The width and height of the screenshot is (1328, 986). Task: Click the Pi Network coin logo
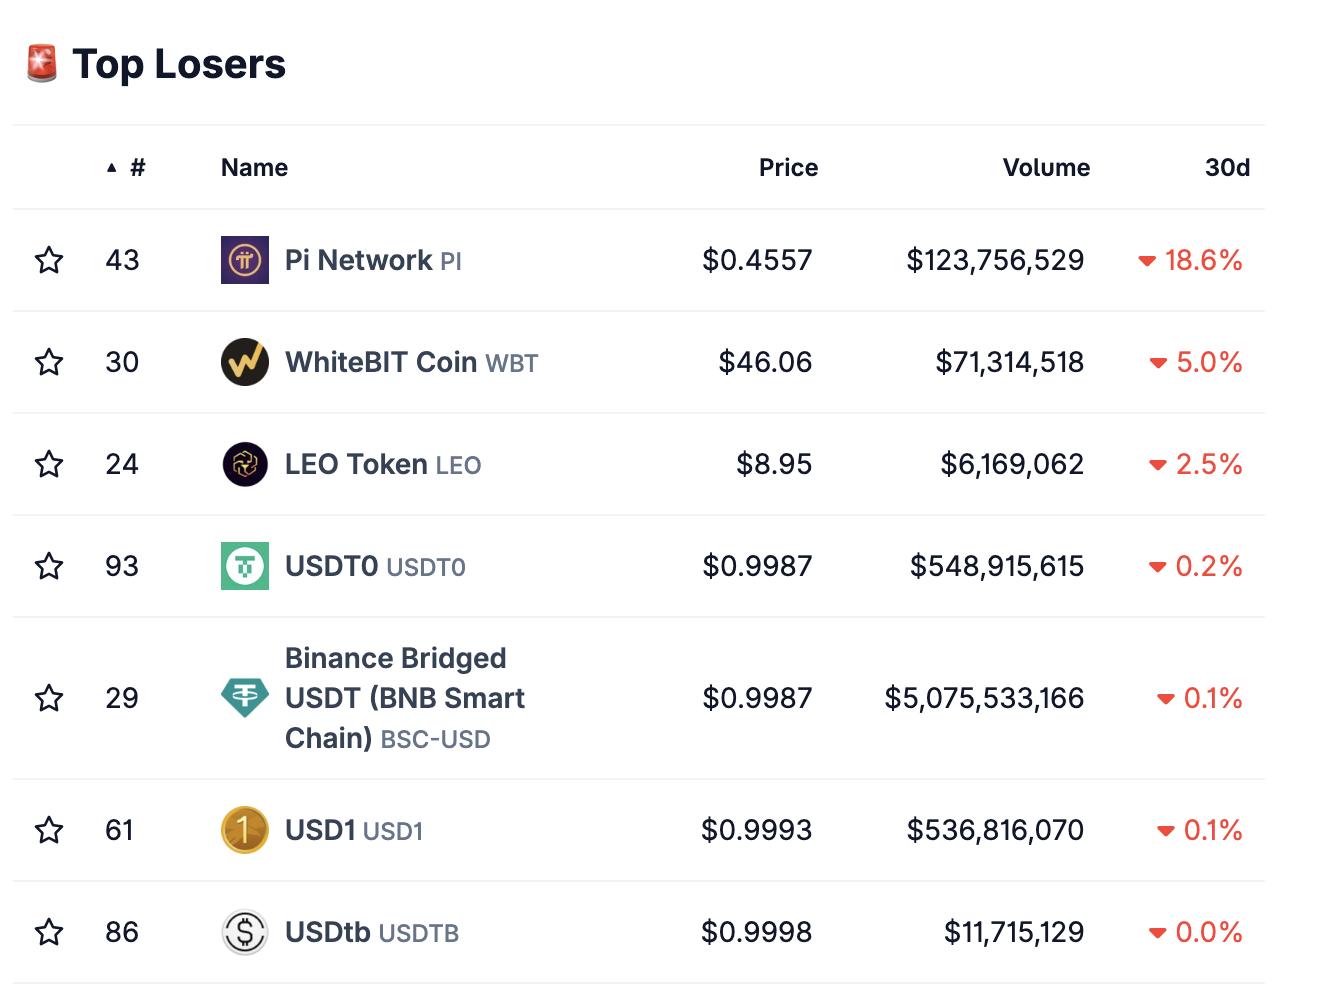245,260
